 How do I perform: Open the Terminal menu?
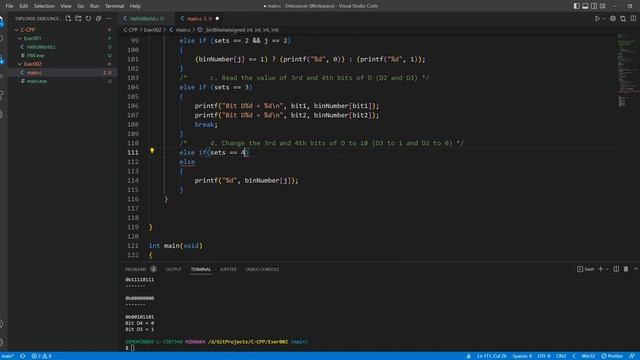pyautogui.click(x=114, y=6)
